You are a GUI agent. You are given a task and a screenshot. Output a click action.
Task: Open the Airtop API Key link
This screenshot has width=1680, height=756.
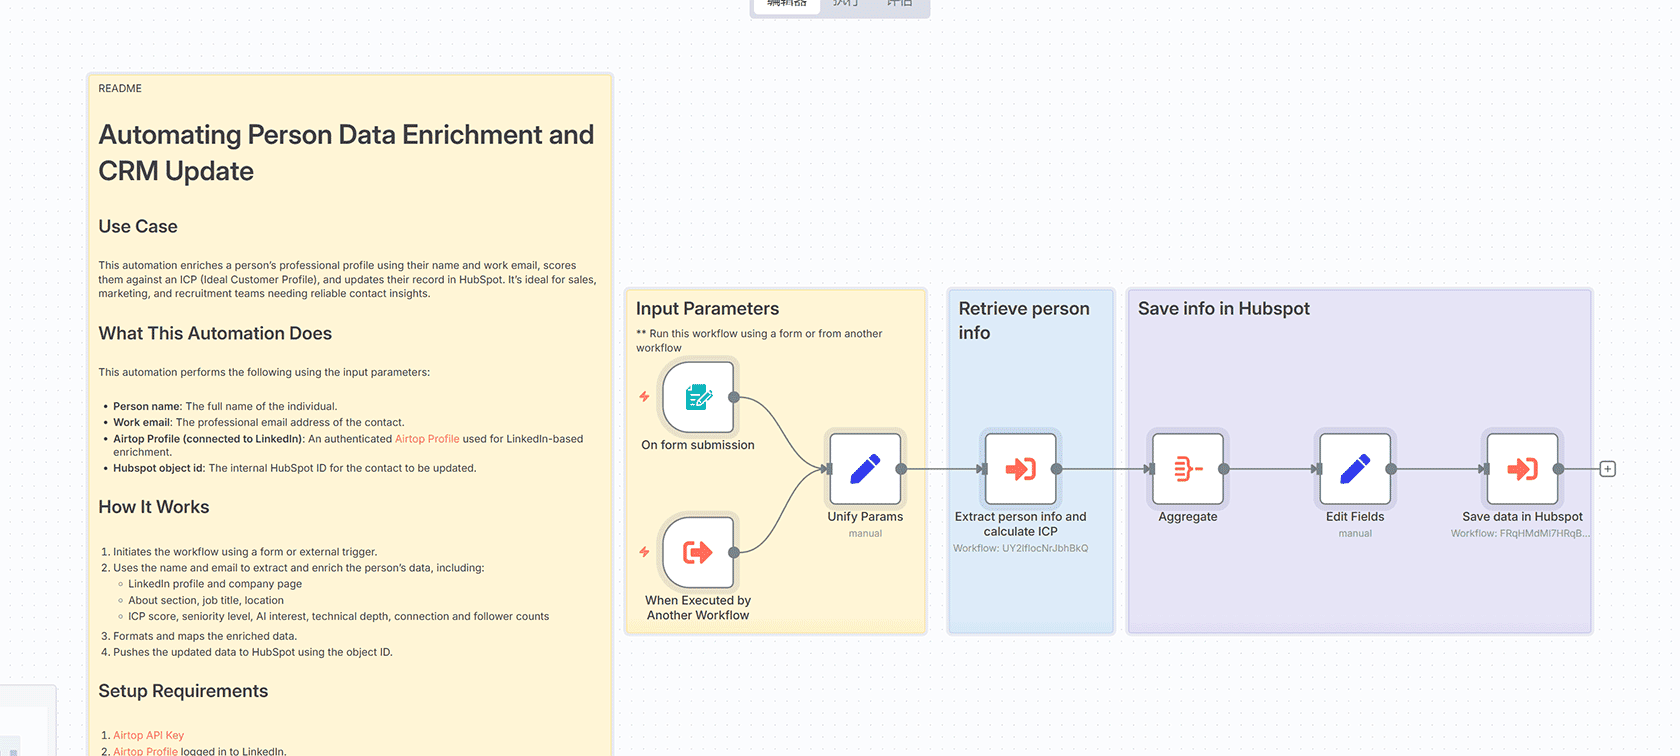coord(149,735)
